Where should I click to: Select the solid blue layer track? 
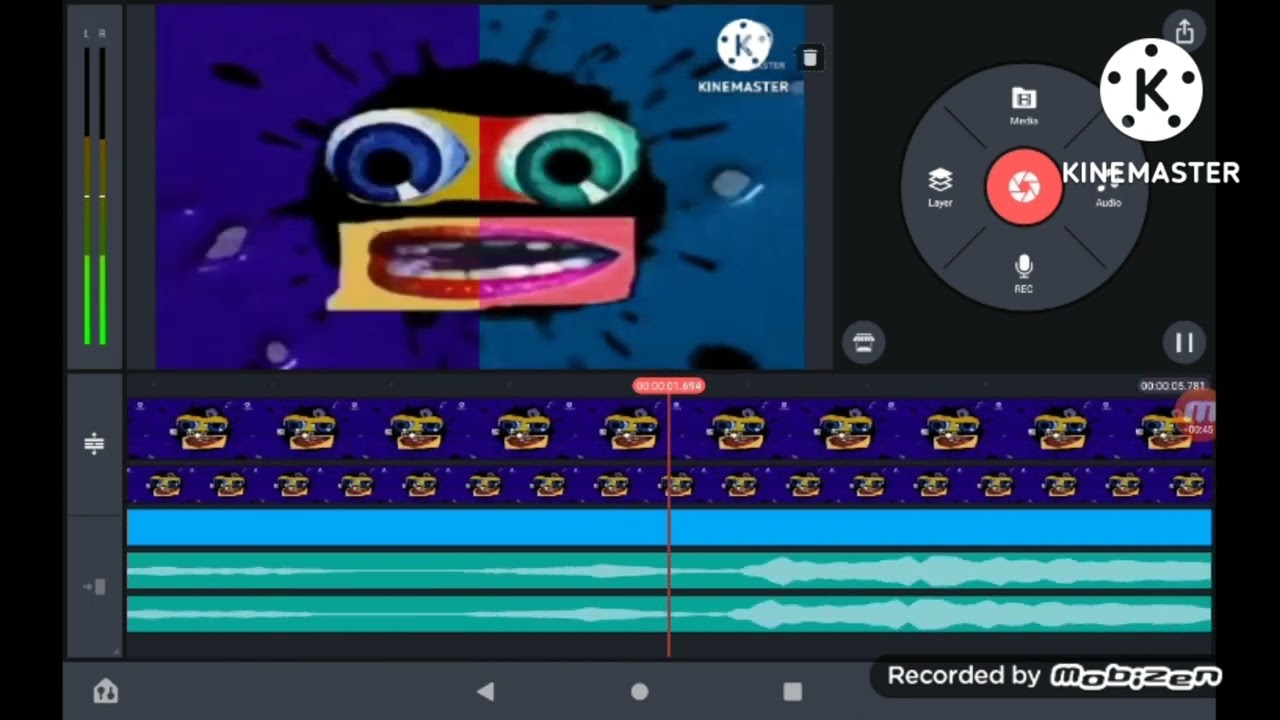point(669,527)
